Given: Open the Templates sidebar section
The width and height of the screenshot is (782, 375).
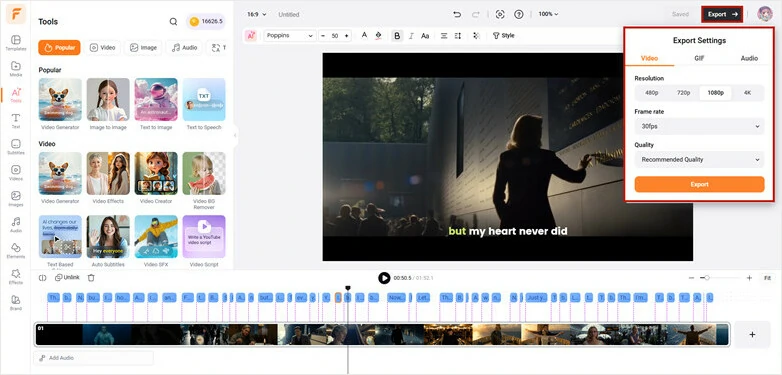Looking at the screenshot, I should pyautogui.click(x=15, y=43).
